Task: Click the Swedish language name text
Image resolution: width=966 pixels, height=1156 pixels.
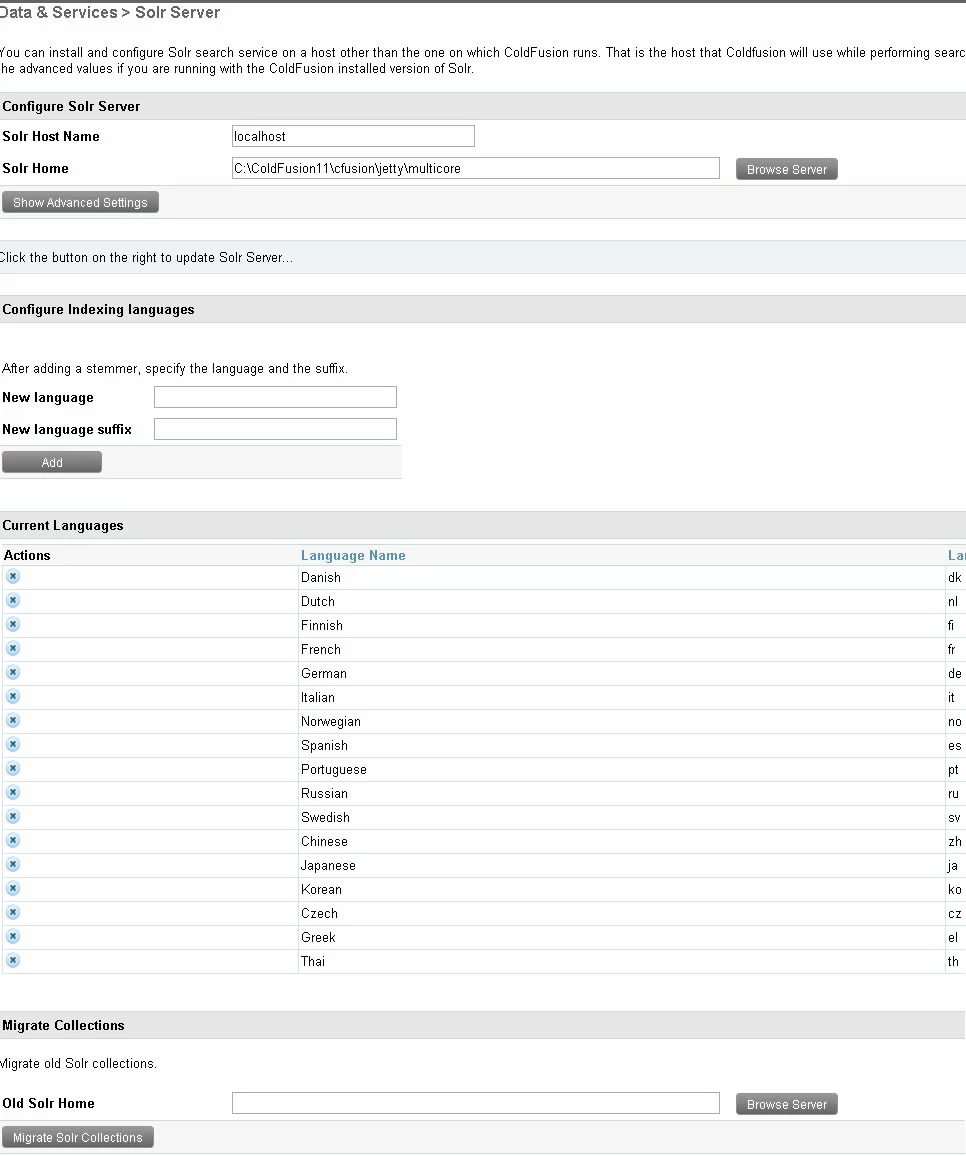Action: (x=325, y=817)
